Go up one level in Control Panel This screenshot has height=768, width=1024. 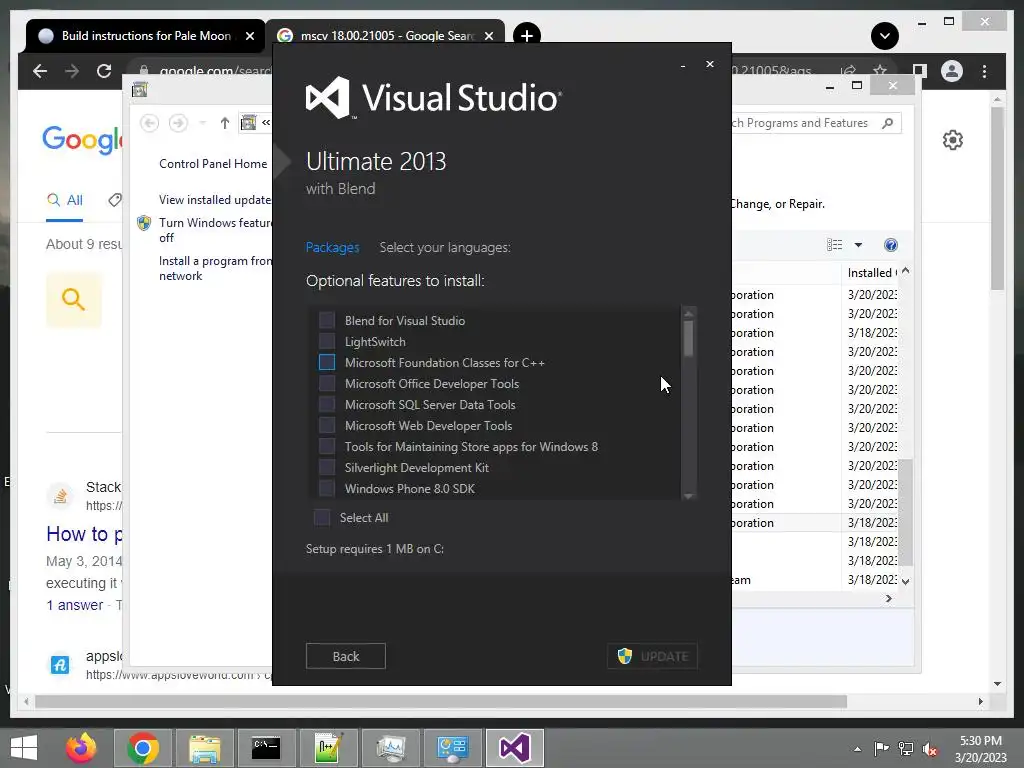point(225,123)
